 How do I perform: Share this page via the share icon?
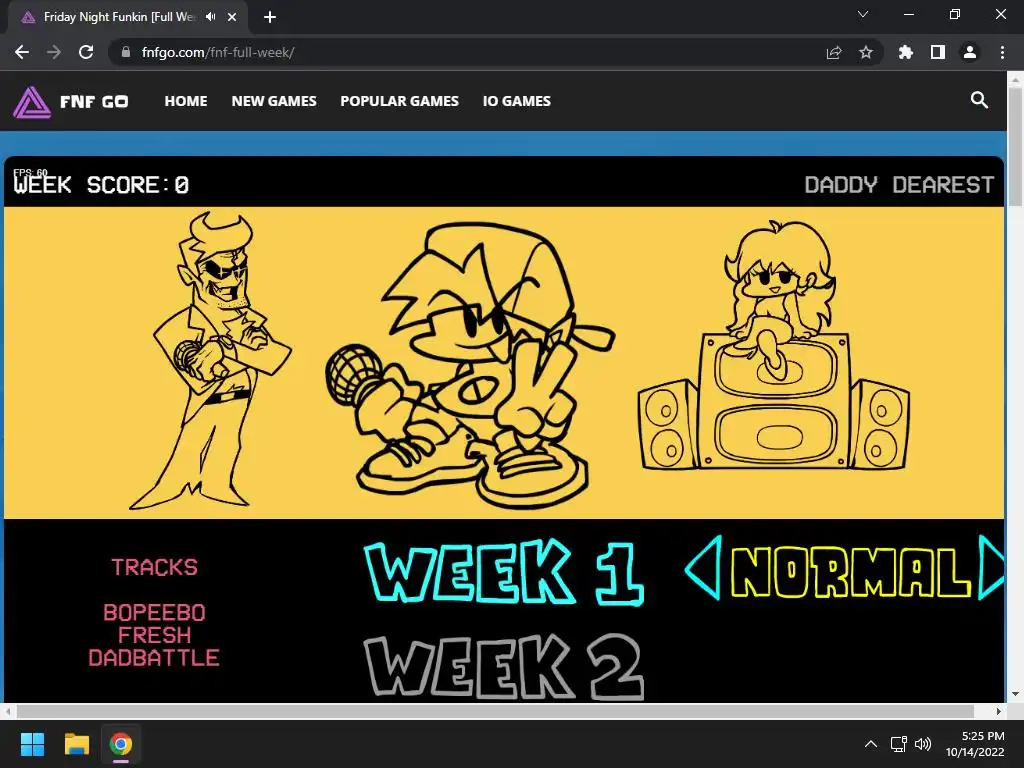click(x=833, y=52)
